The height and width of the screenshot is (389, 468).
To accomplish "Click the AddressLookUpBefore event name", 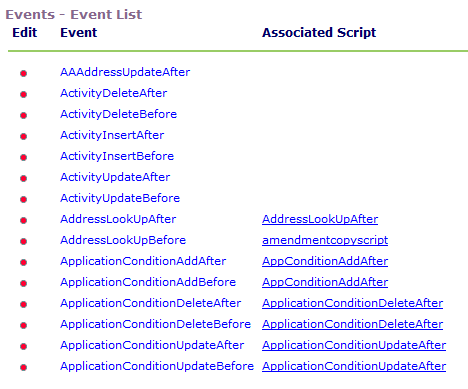I will pyautogui.click(x=123, y=240).
